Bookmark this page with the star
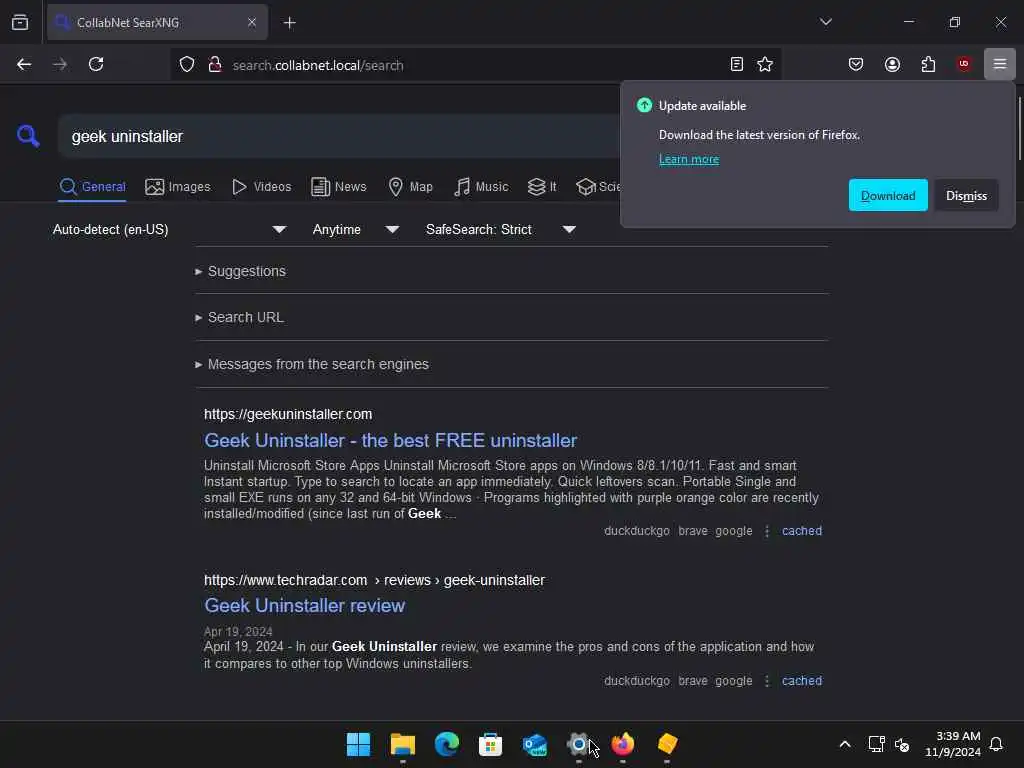Screen dimensions: 1024x768 [x=765, y=64]
